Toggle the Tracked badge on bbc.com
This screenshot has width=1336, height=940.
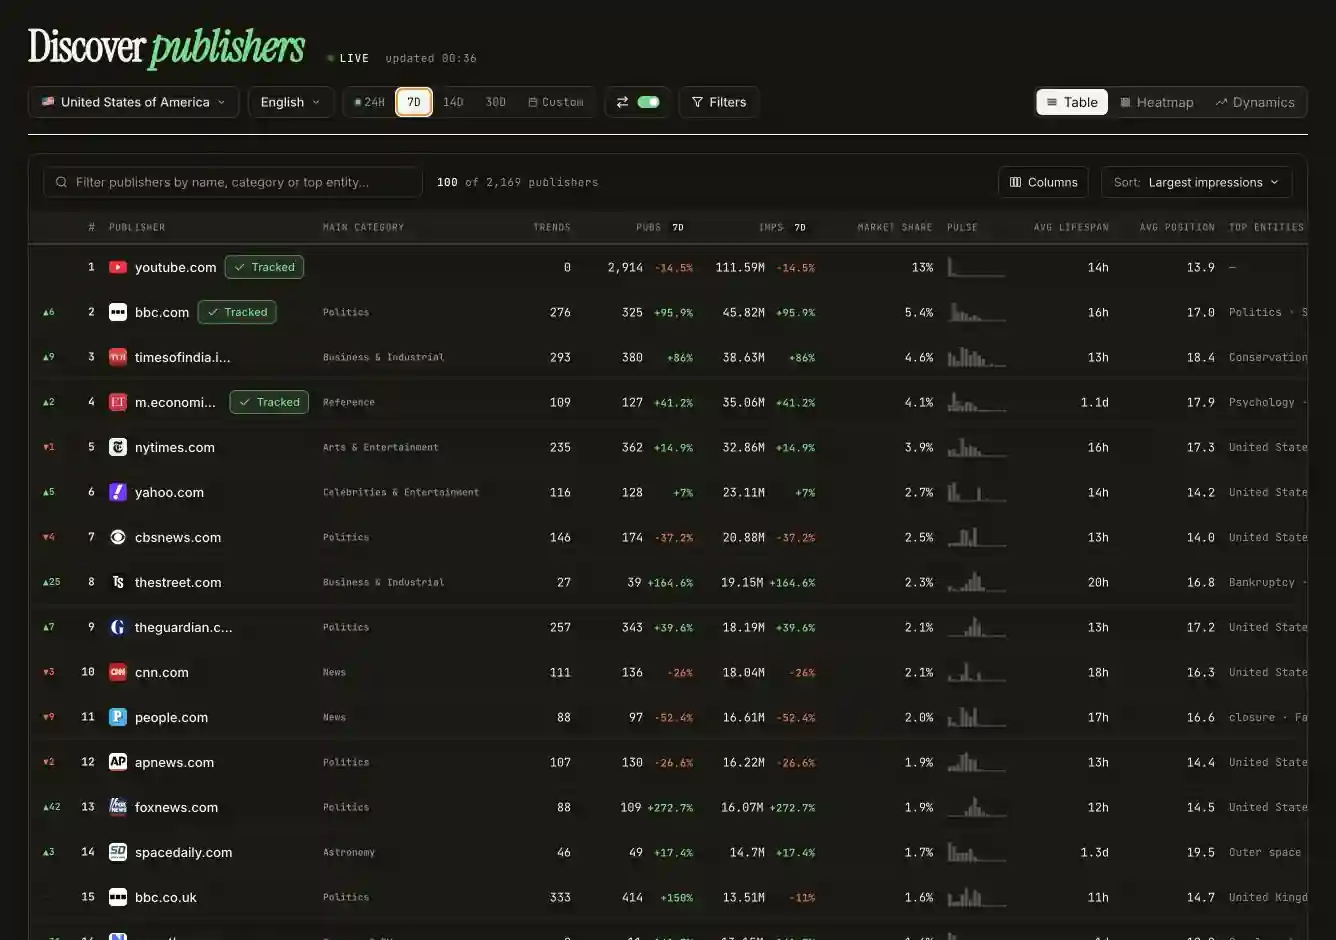coord(237,312)
